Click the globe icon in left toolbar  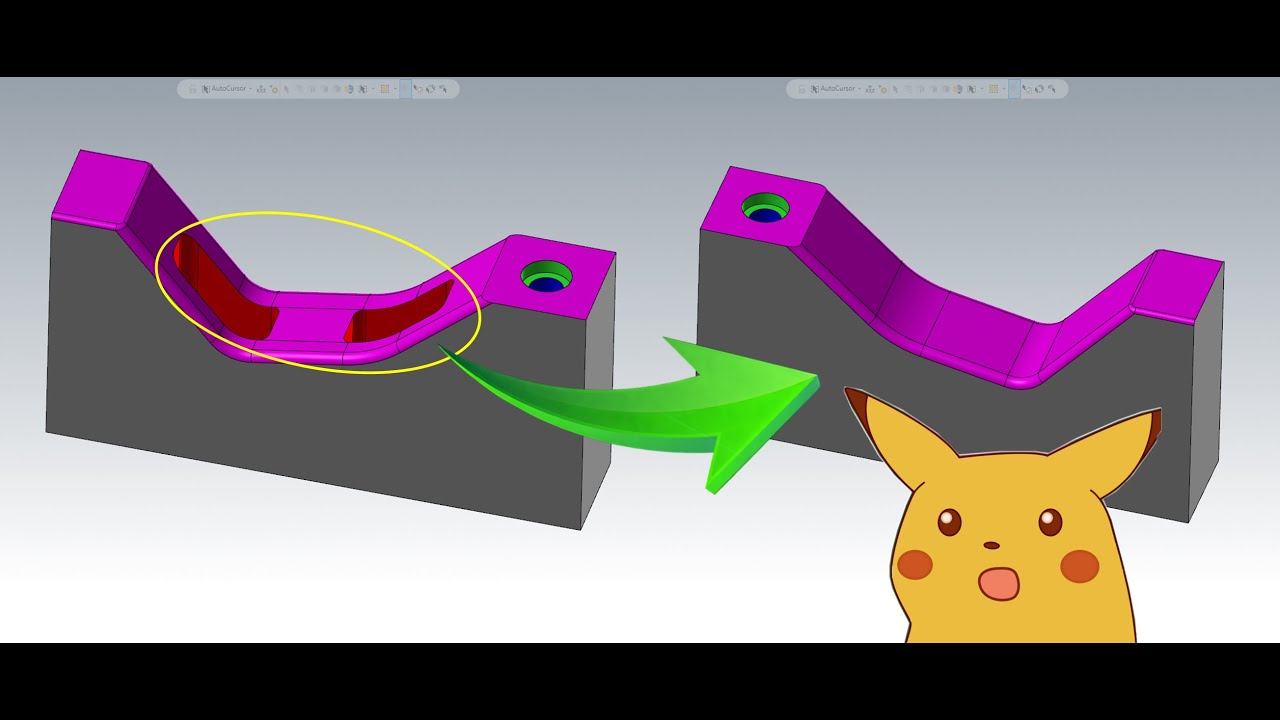[349, 89]
